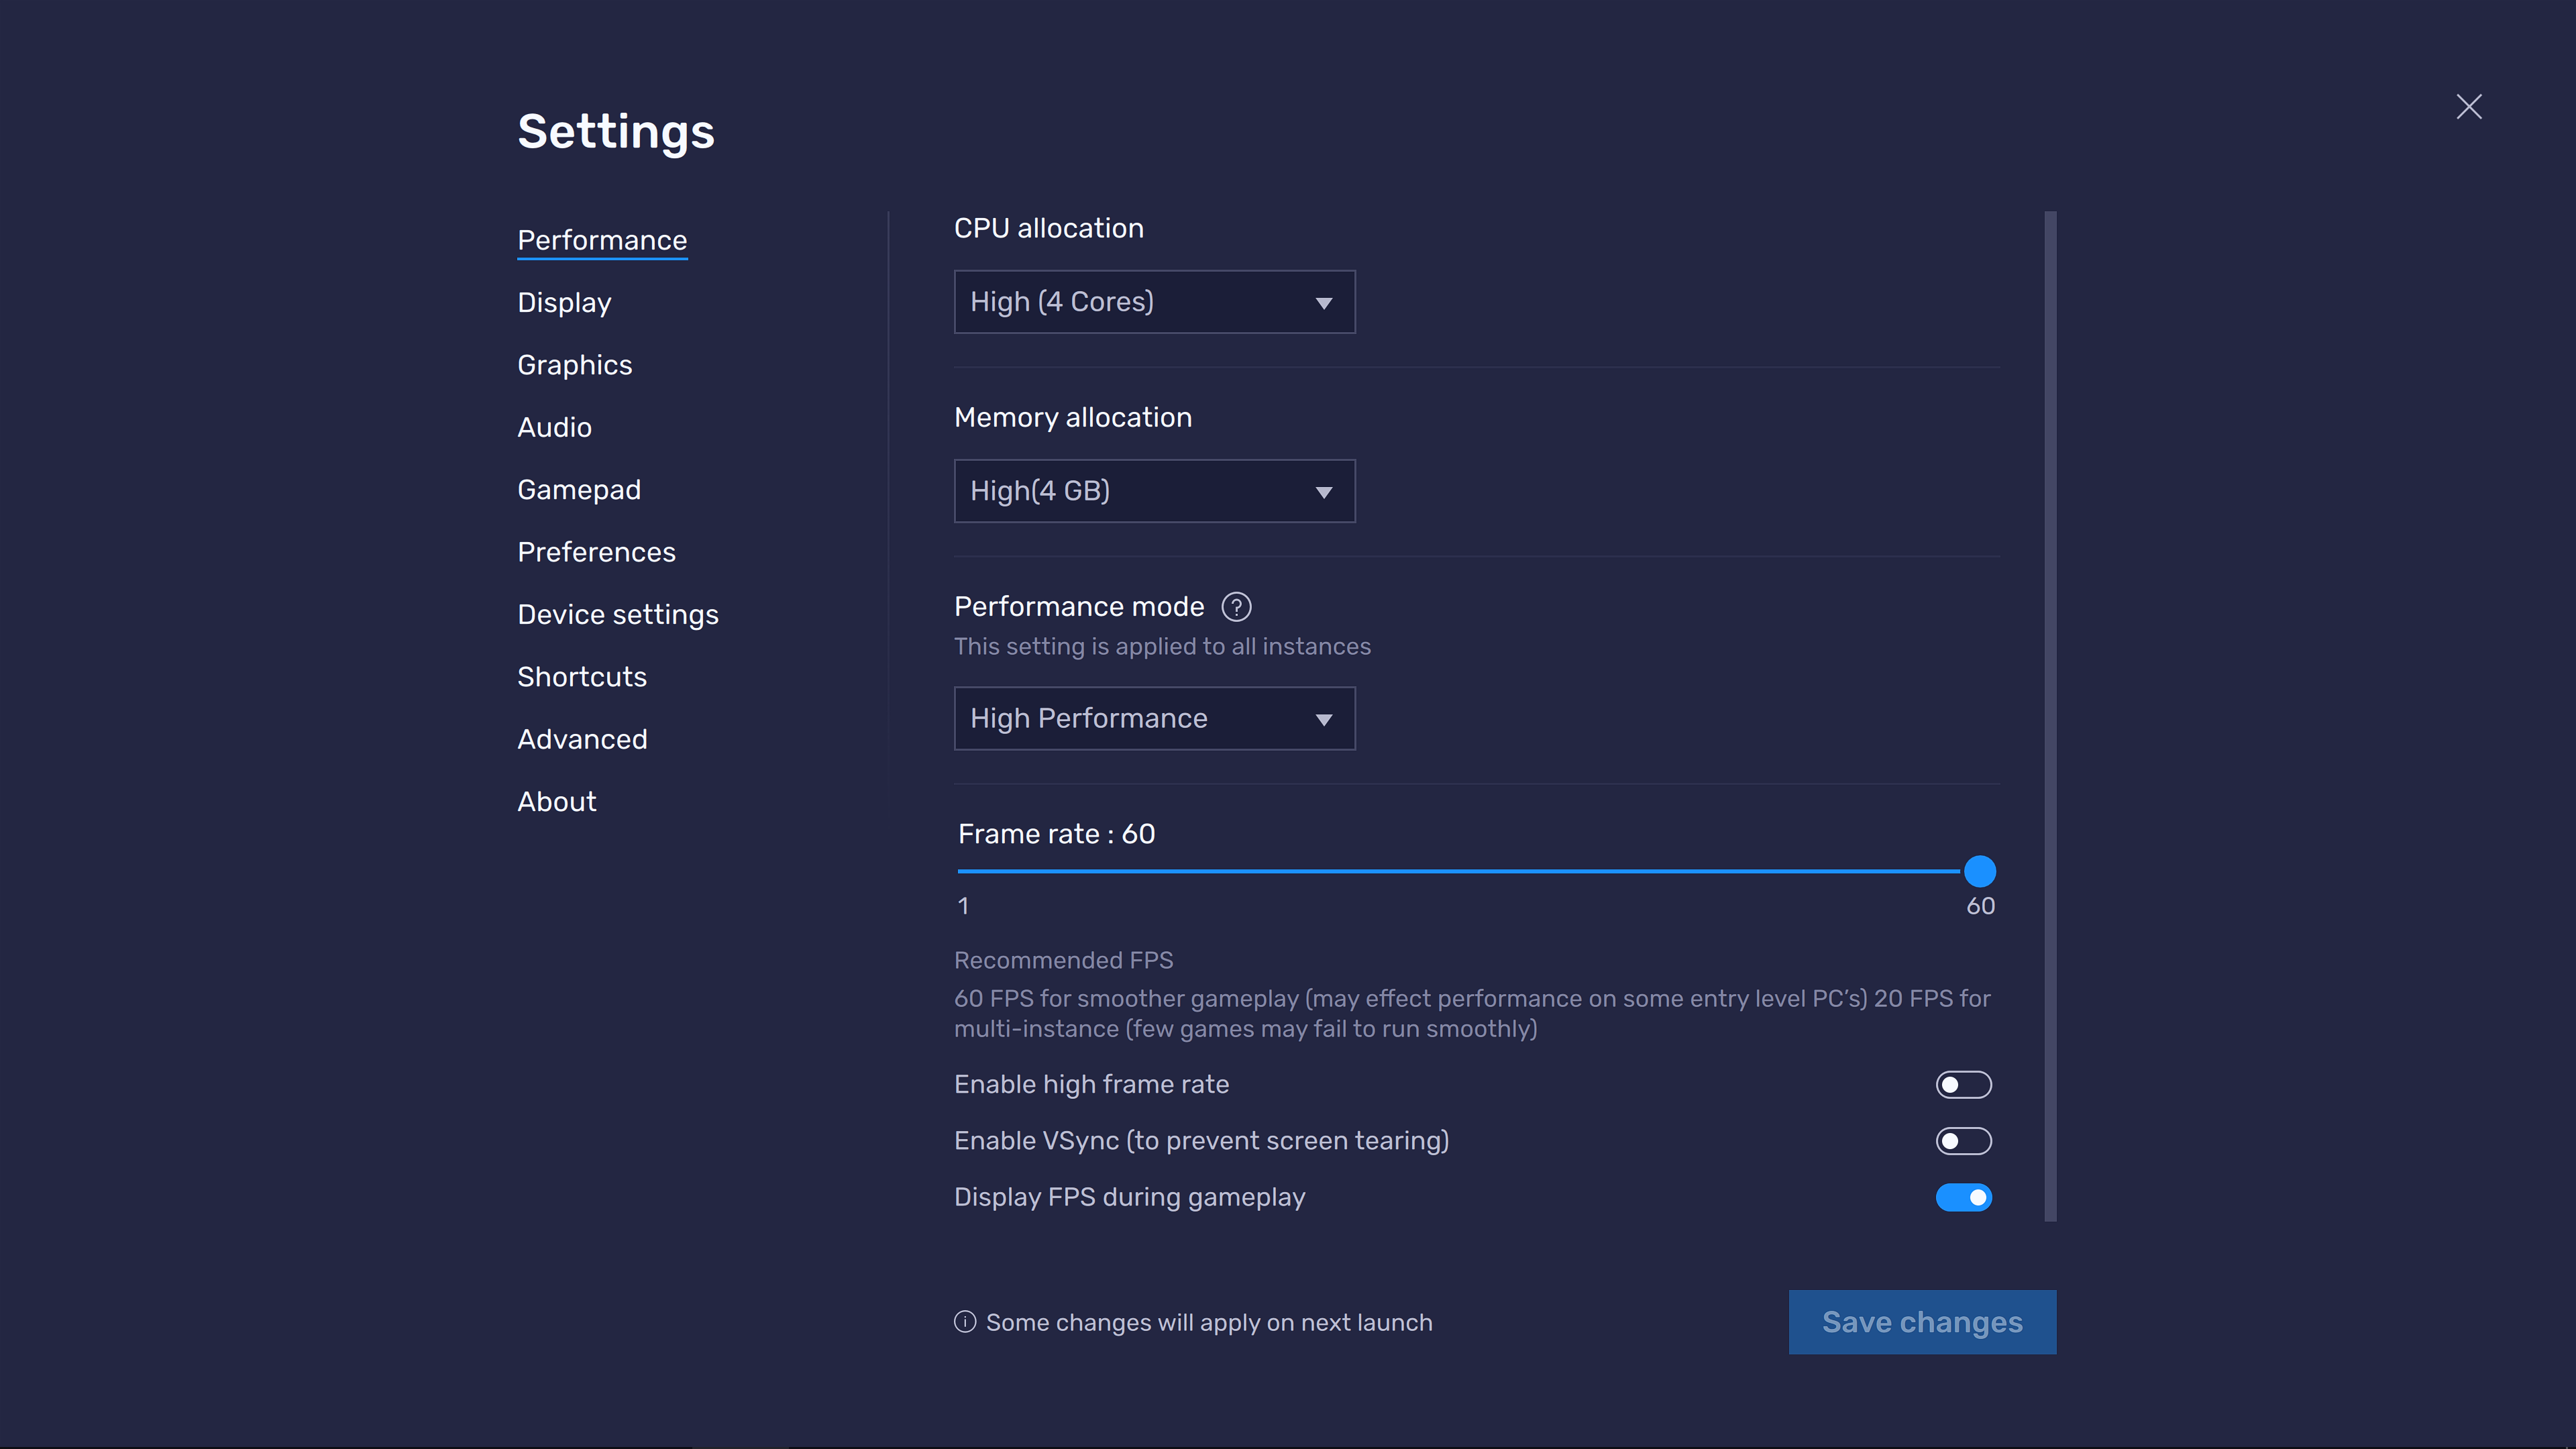Toggle Enable VSync switch

tap(1963, 1141)
